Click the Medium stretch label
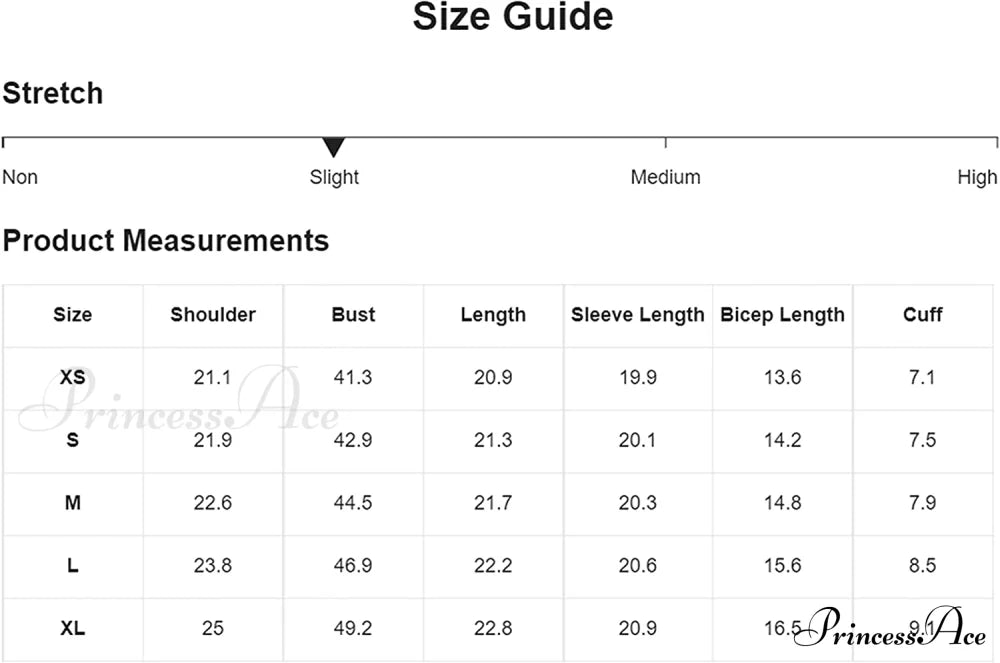 pos(665,177)
